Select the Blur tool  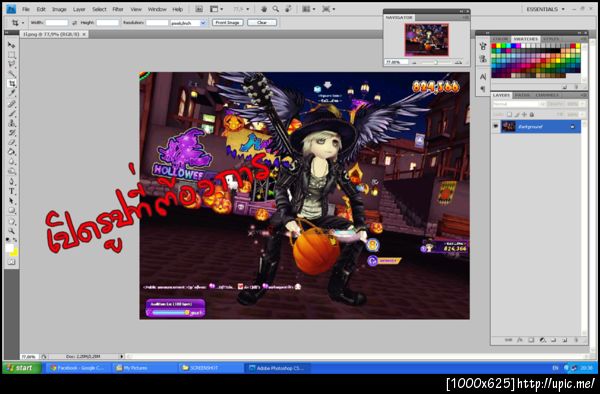pyautogui.click(x=11, y=161)
